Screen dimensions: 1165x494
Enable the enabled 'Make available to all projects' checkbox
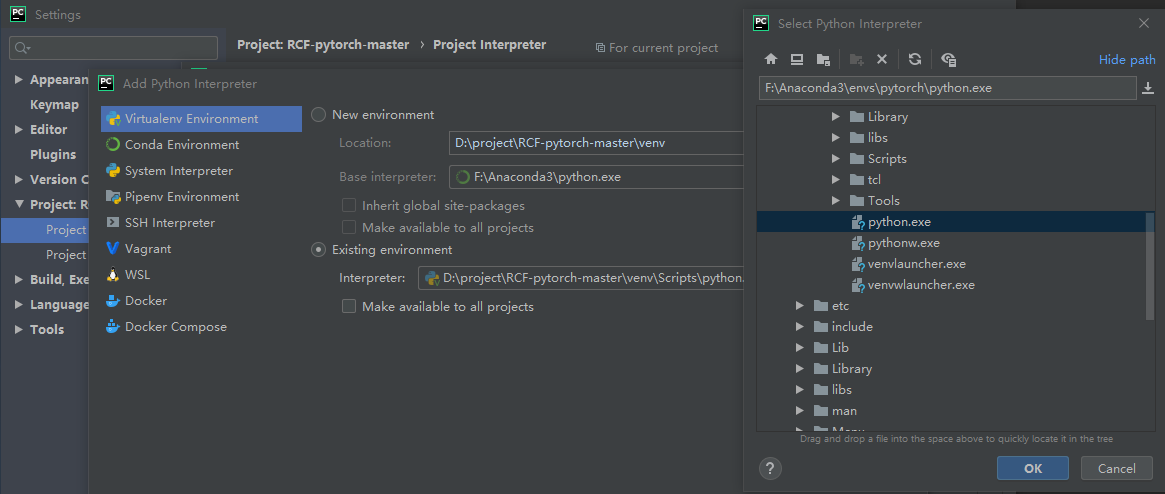pos(349,307)
